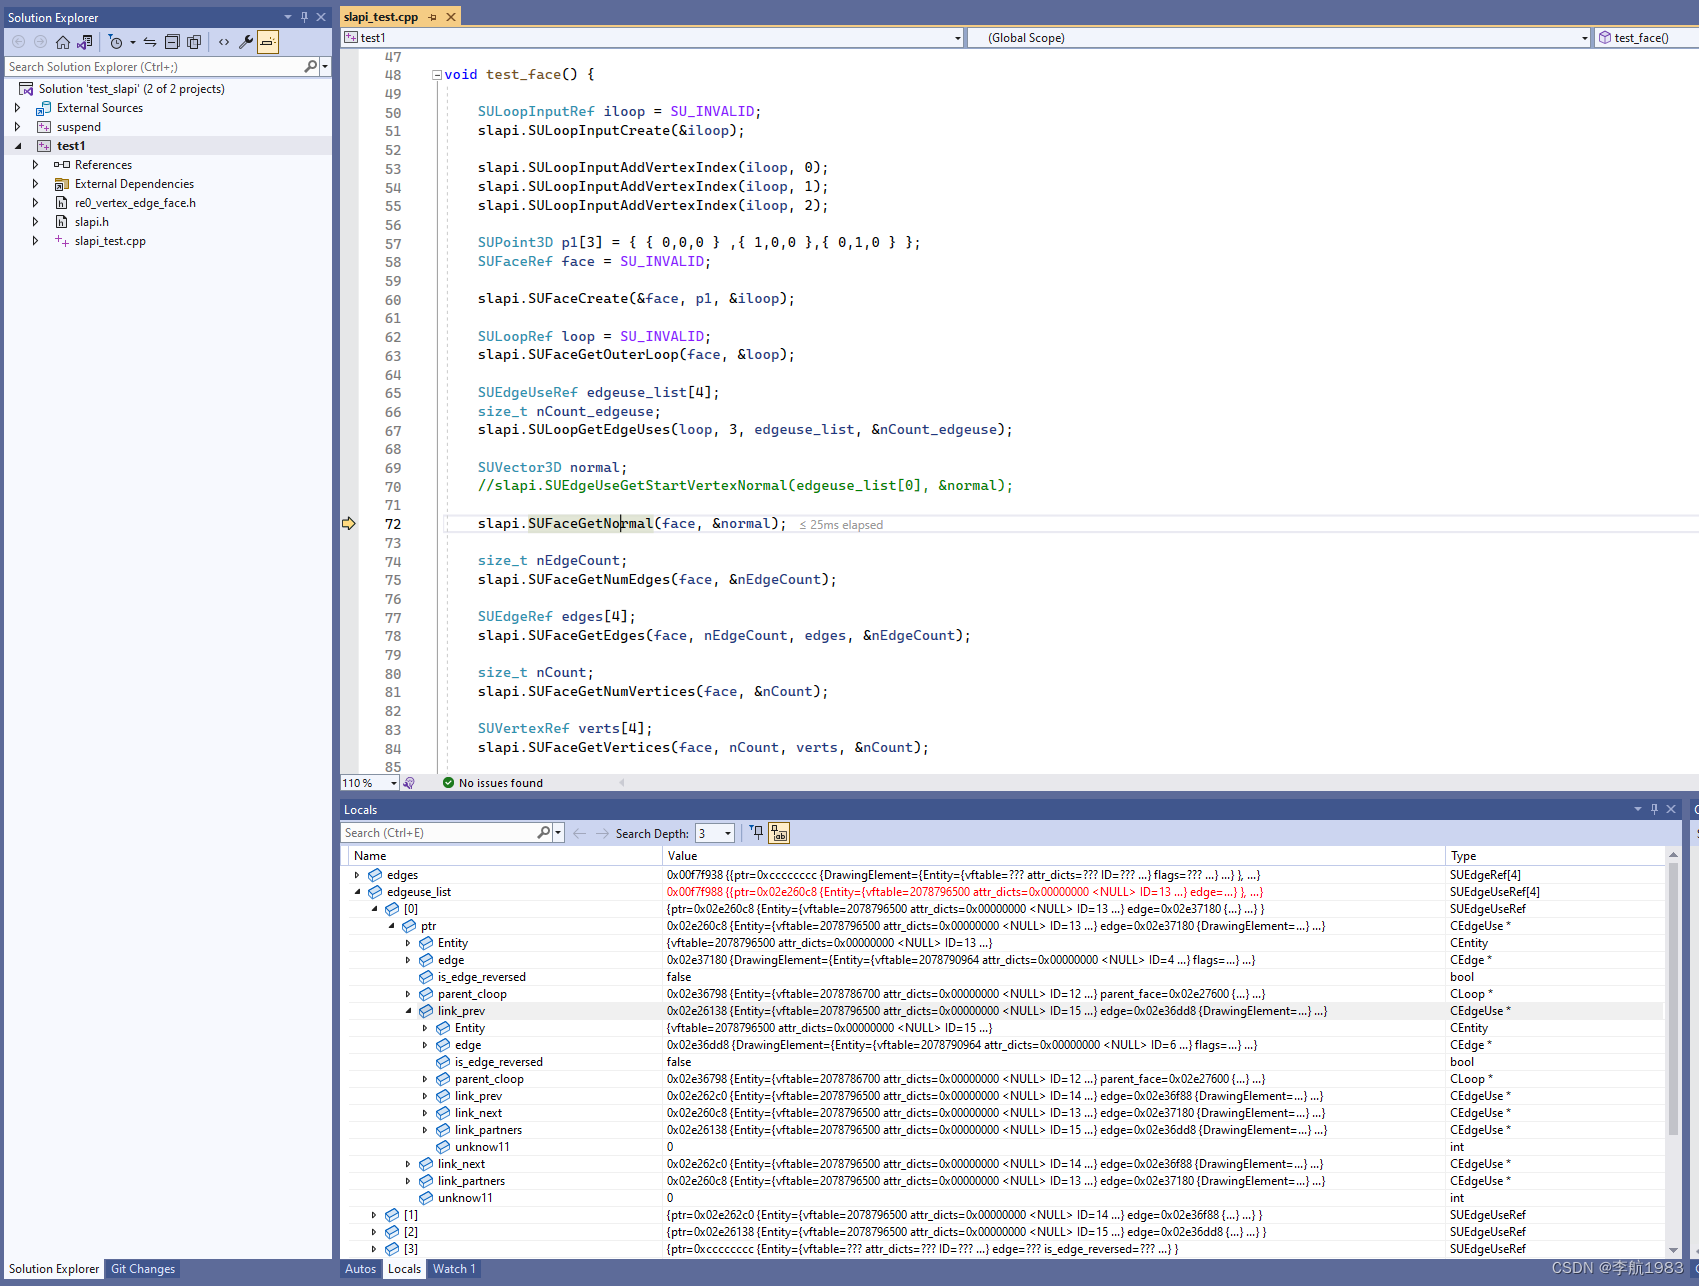1699x1286 pixels.
Task: Expand the suspend project node
Action: [x=17, y=127]
